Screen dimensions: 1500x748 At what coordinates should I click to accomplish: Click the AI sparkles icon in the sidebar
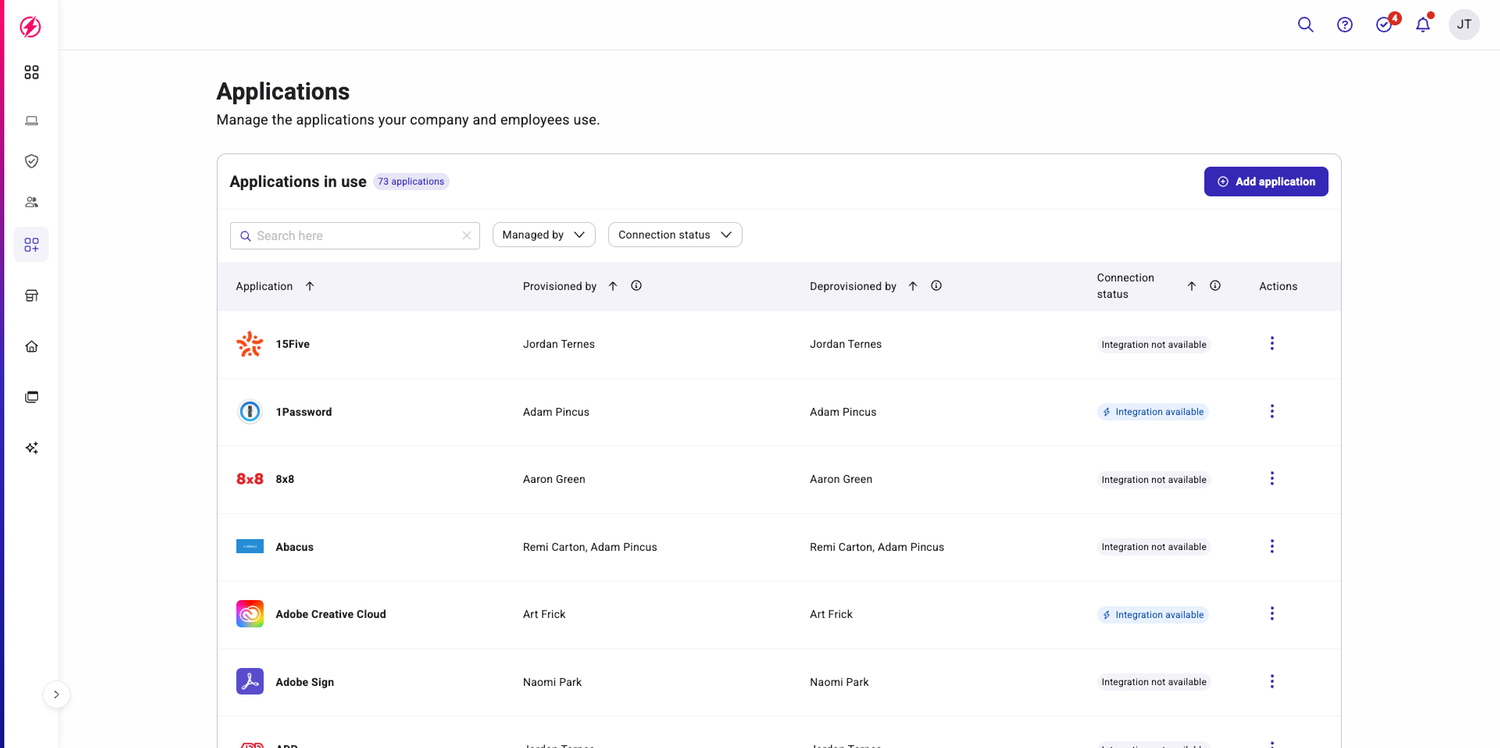coord(31,447)
